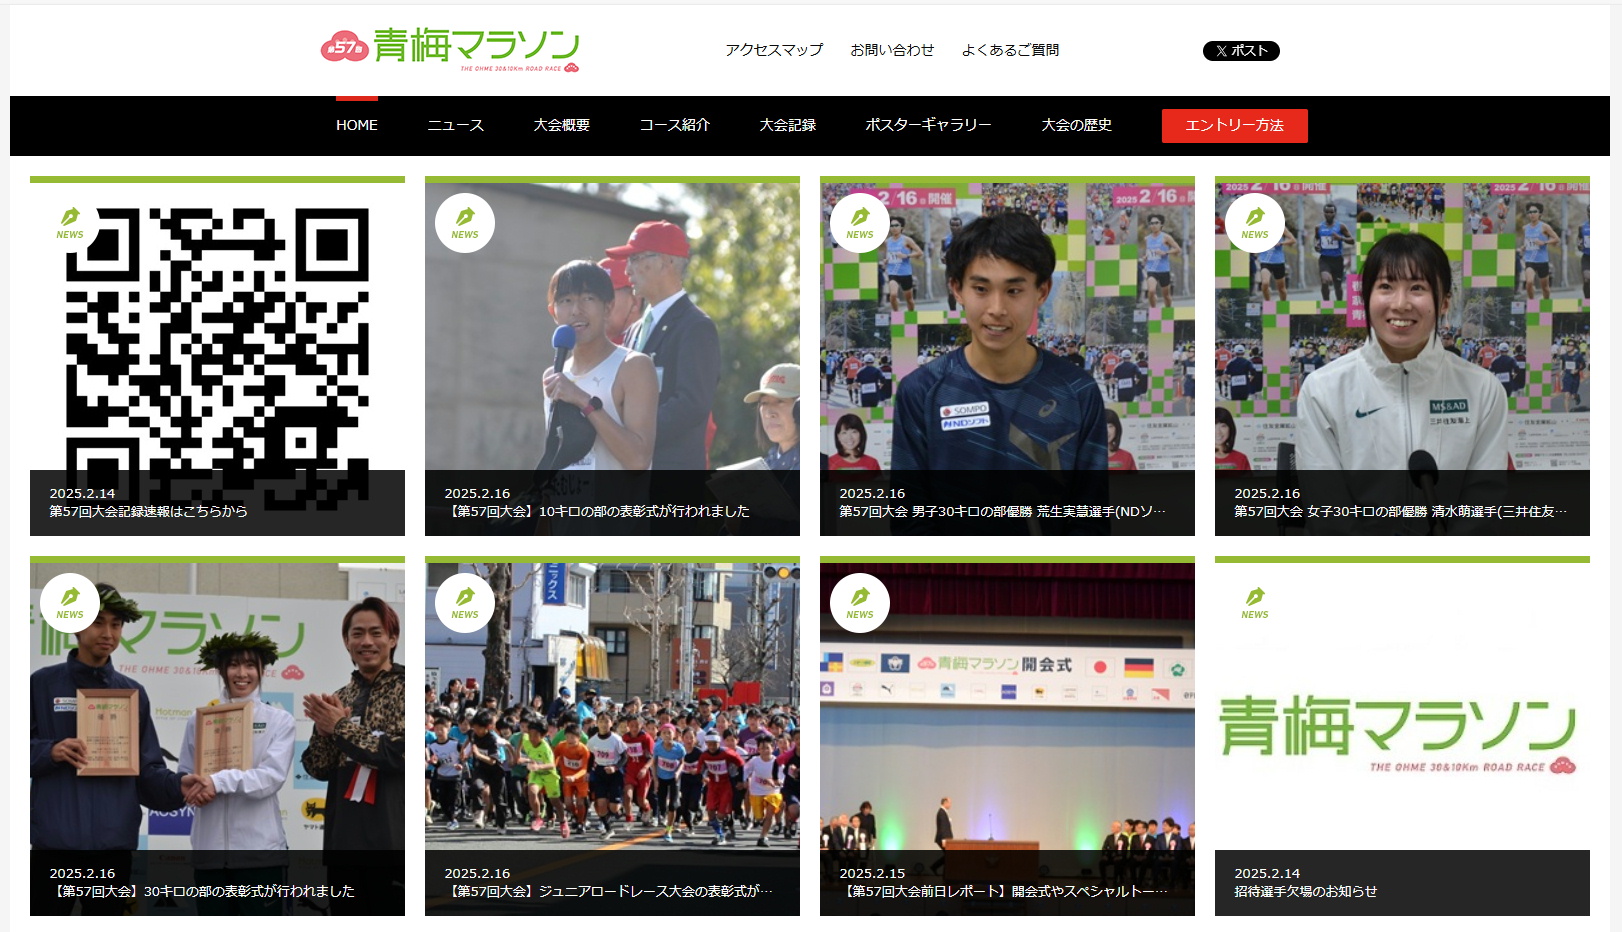Click the 2025.2.14 date on 大会記録速報 card
Viewport: 1622px width, 932px height.
(x=82, y=493)
